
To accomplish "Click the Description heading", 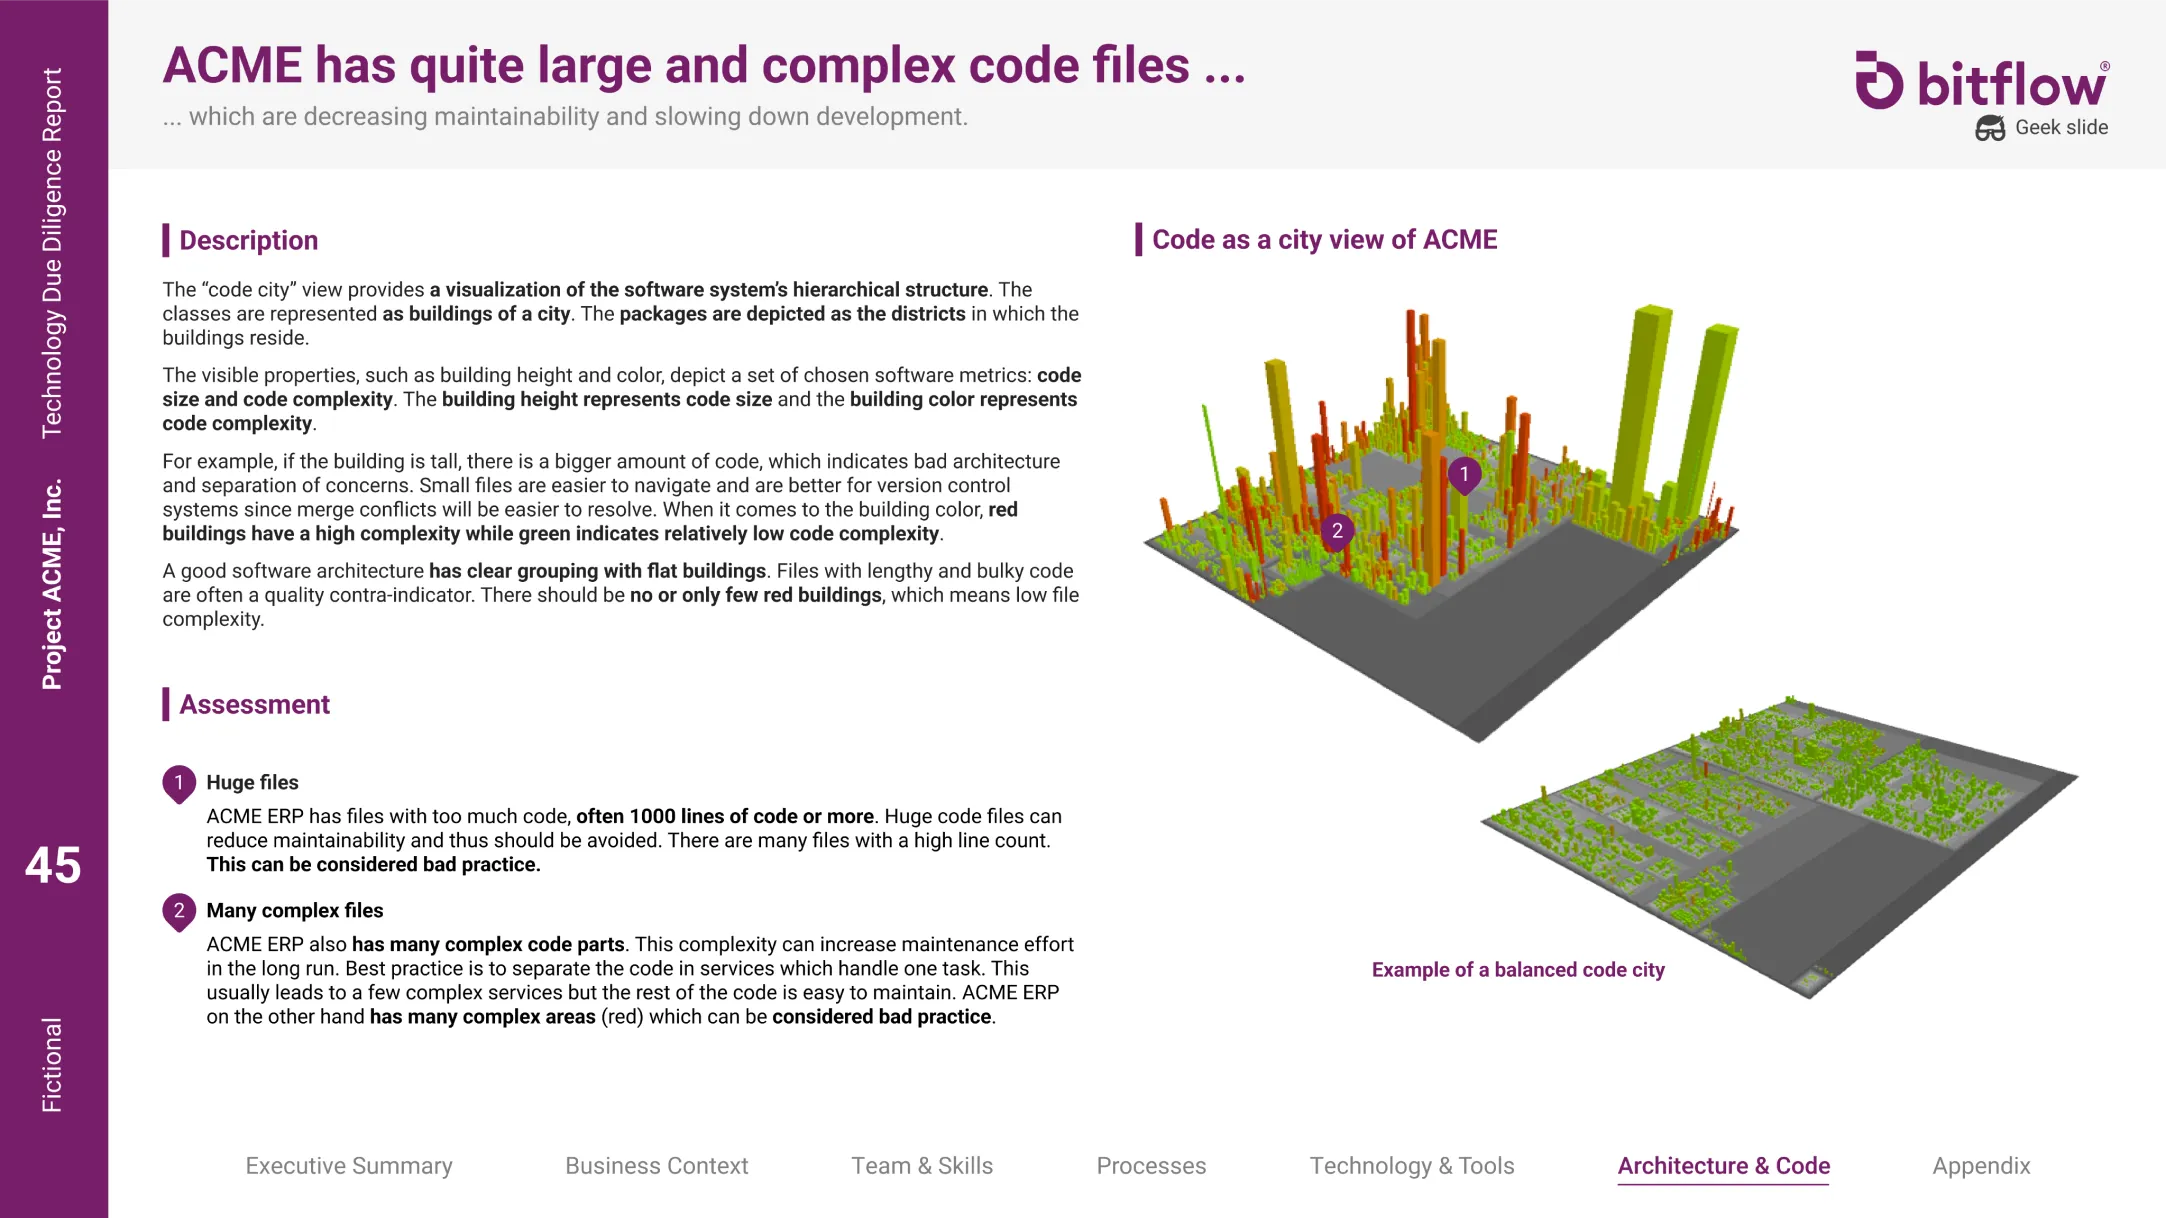I will (248, 241).
